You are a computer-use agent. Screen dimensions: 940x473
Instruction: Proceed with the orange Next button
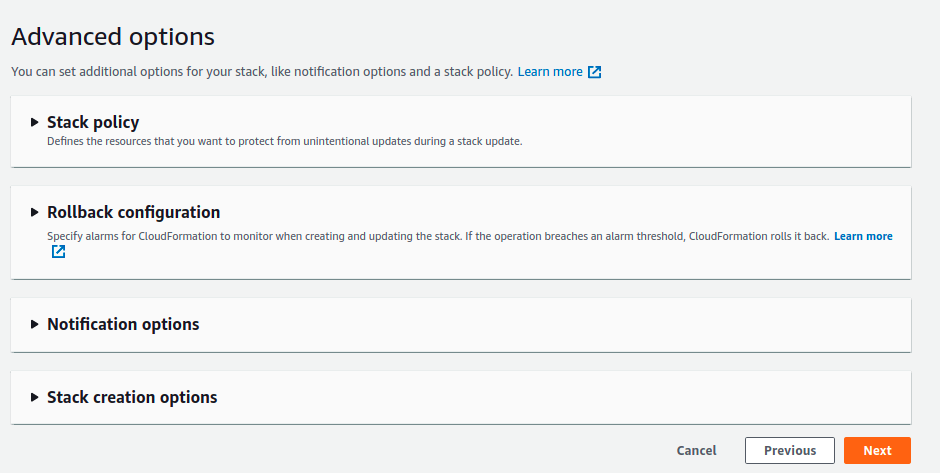tap(877, 450)
